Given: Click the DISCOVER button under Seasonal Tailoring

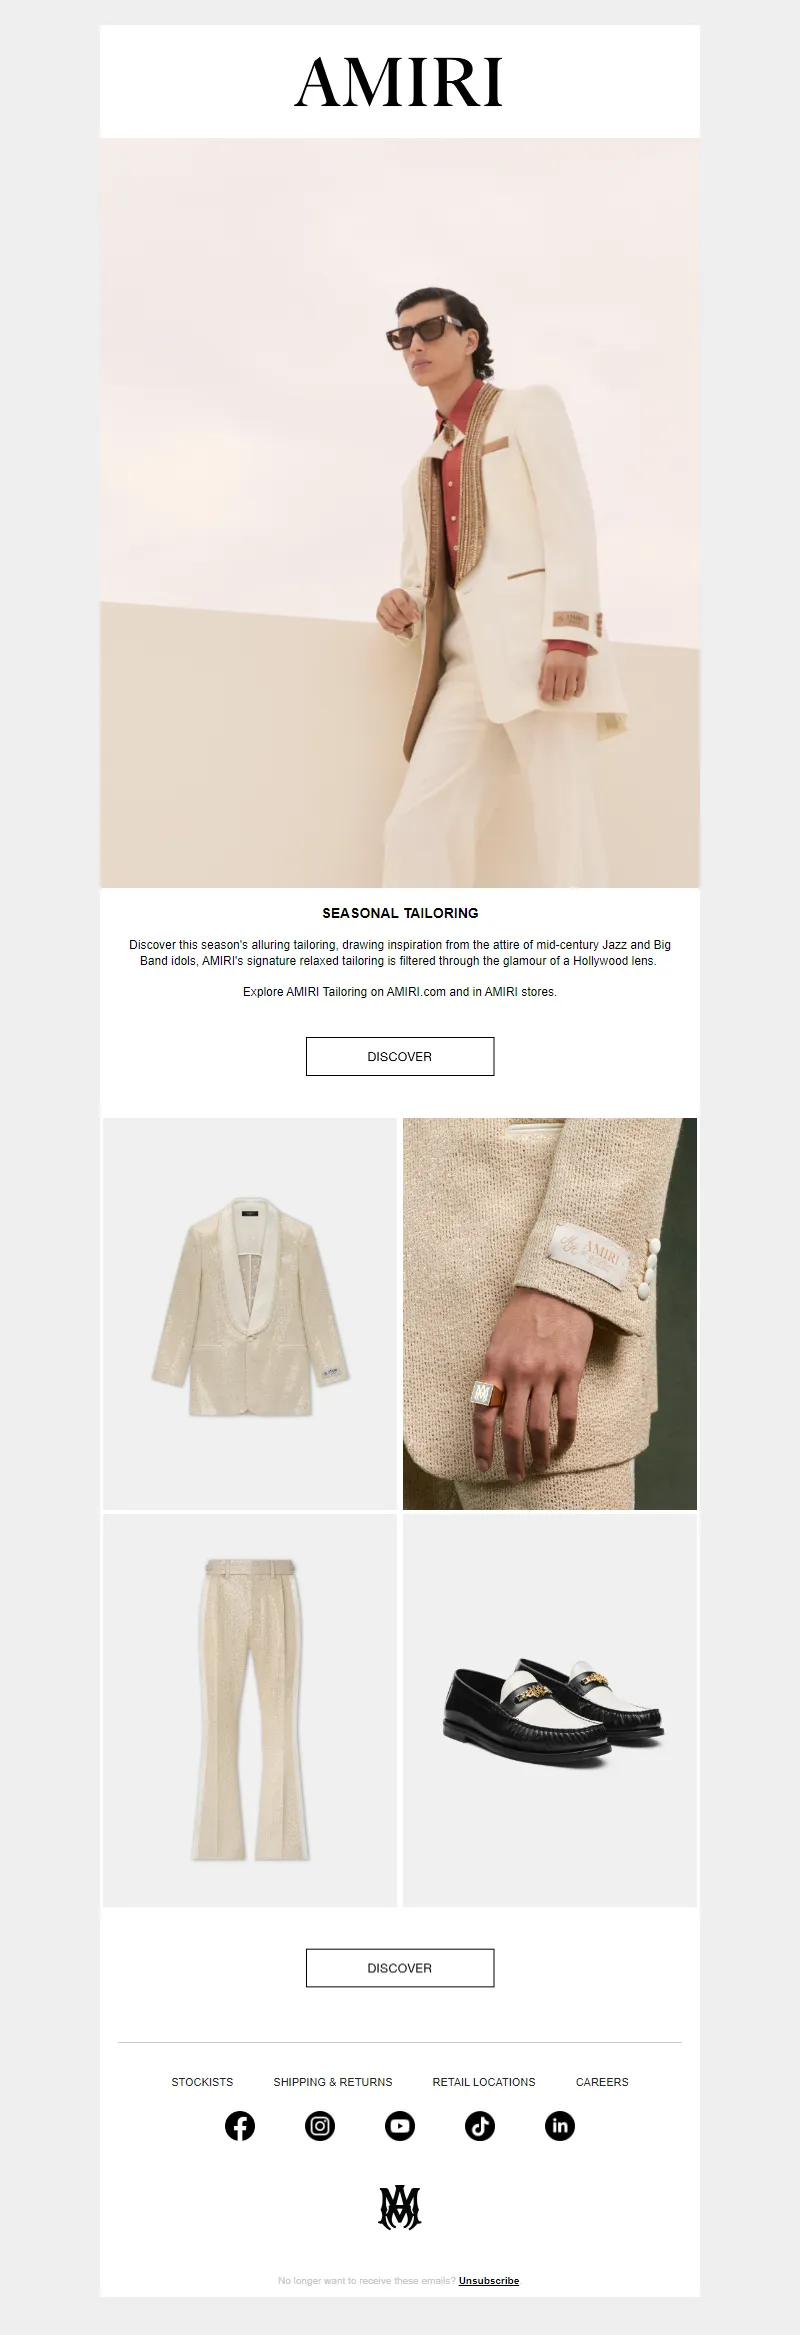Looking at the screenshot, I should 400,1056.
